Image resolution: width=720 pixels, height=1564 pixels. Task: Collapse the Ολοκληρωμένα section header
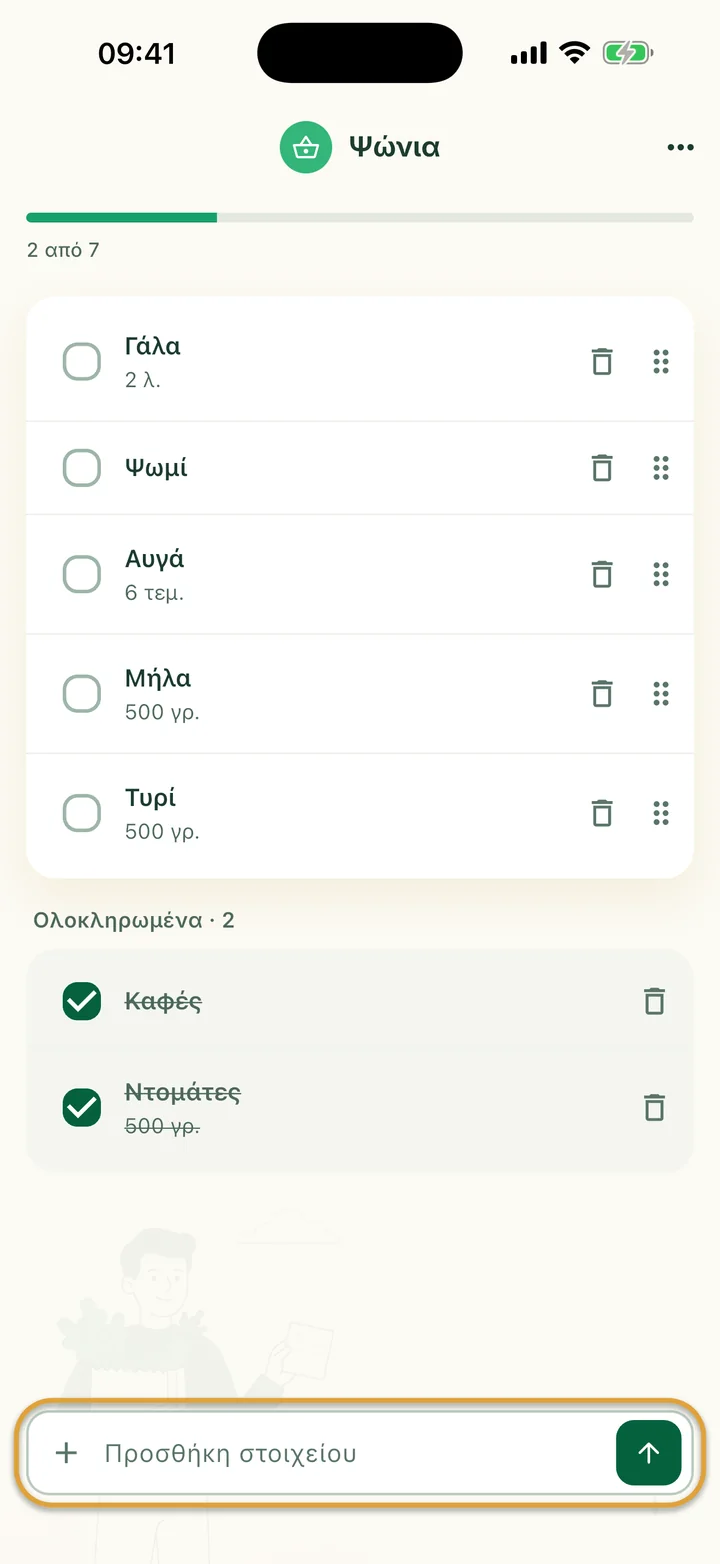tap(134, 920)
